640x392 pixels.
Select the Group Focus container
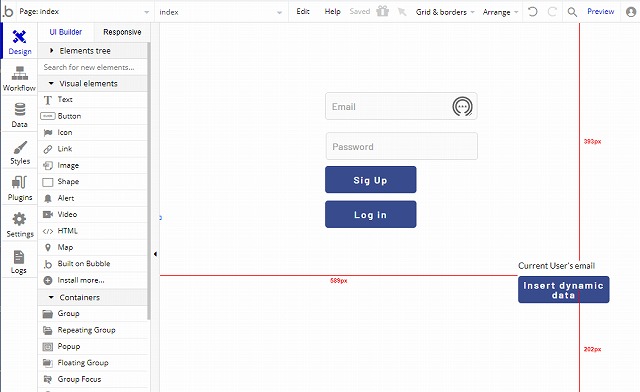point(93,379)
